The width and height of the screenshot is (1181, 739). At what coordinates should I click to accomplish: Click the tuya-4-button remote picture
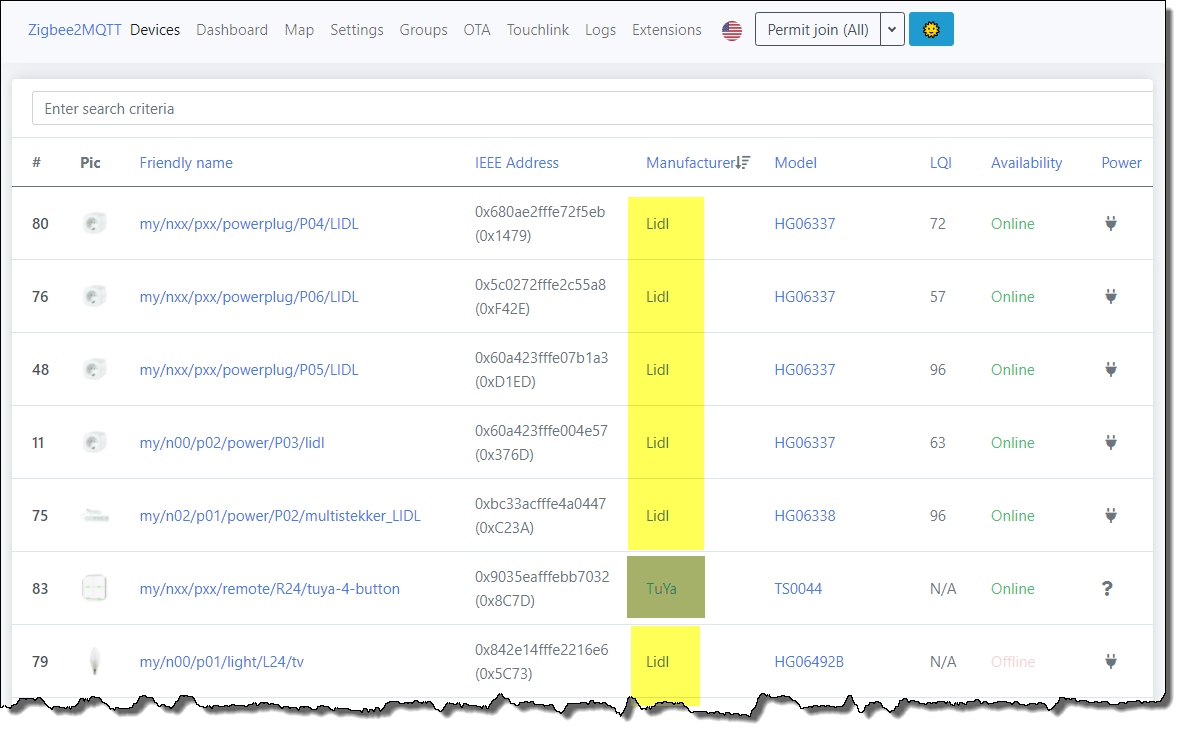pyautogui.click(x=94, y=588)
